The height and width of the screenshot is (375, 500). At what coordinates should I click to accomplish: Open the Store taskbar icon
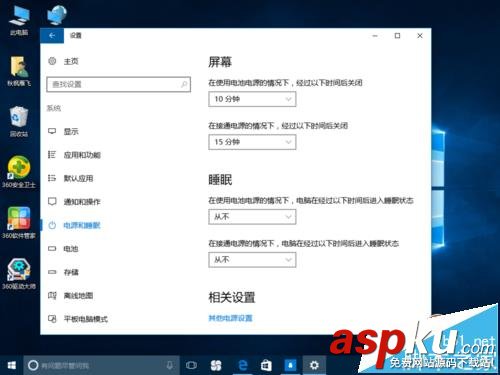coord(266,365)
